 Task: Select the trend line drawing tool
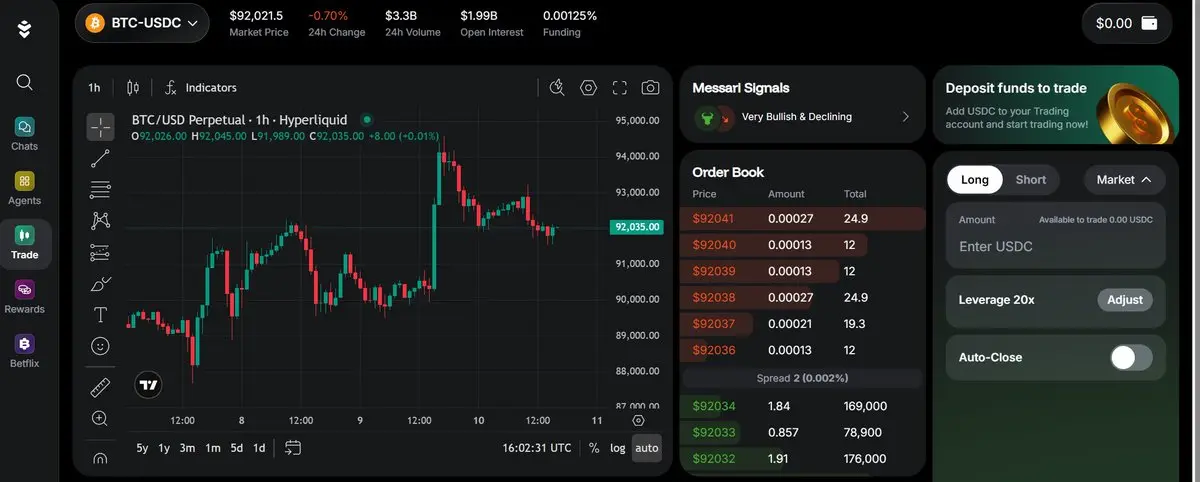tap(100, 158)
